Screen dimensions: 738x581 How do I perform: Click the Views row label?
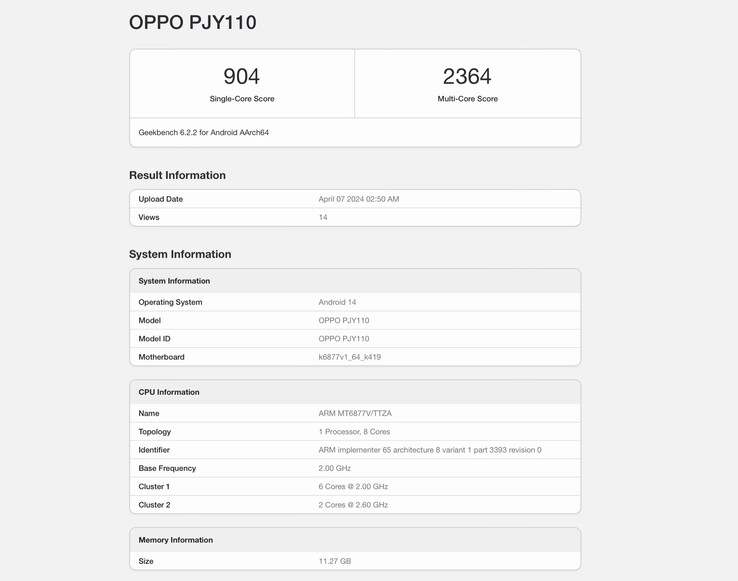click(x=149, y=218)
